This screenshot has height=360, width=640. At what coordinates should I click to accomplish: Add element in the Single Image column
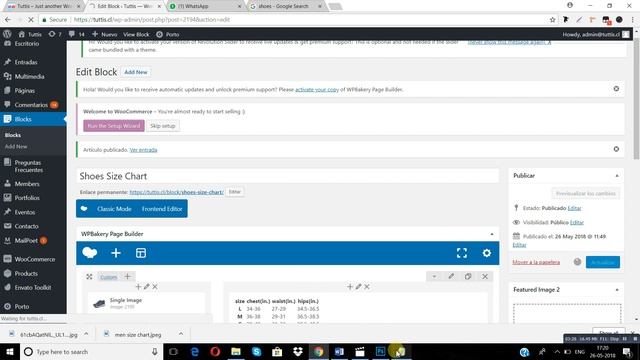(138, 287)
